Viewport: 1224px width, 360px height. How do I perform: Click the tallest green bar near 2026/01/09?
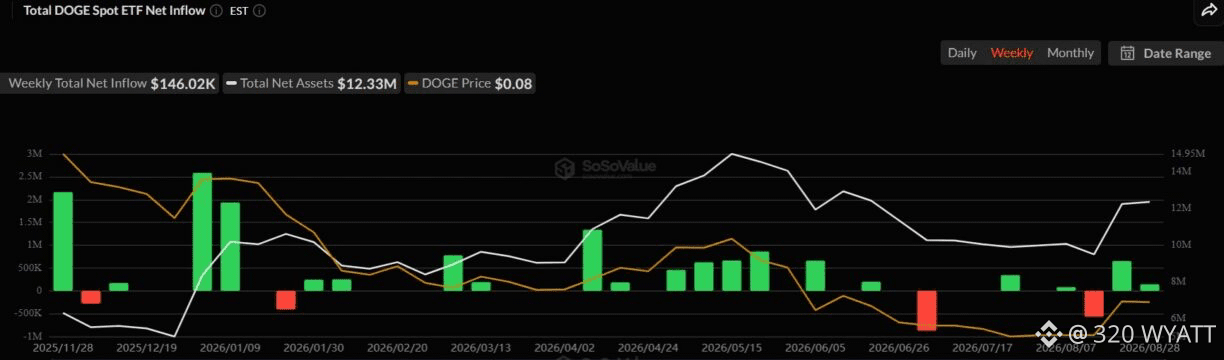point(202,232)
